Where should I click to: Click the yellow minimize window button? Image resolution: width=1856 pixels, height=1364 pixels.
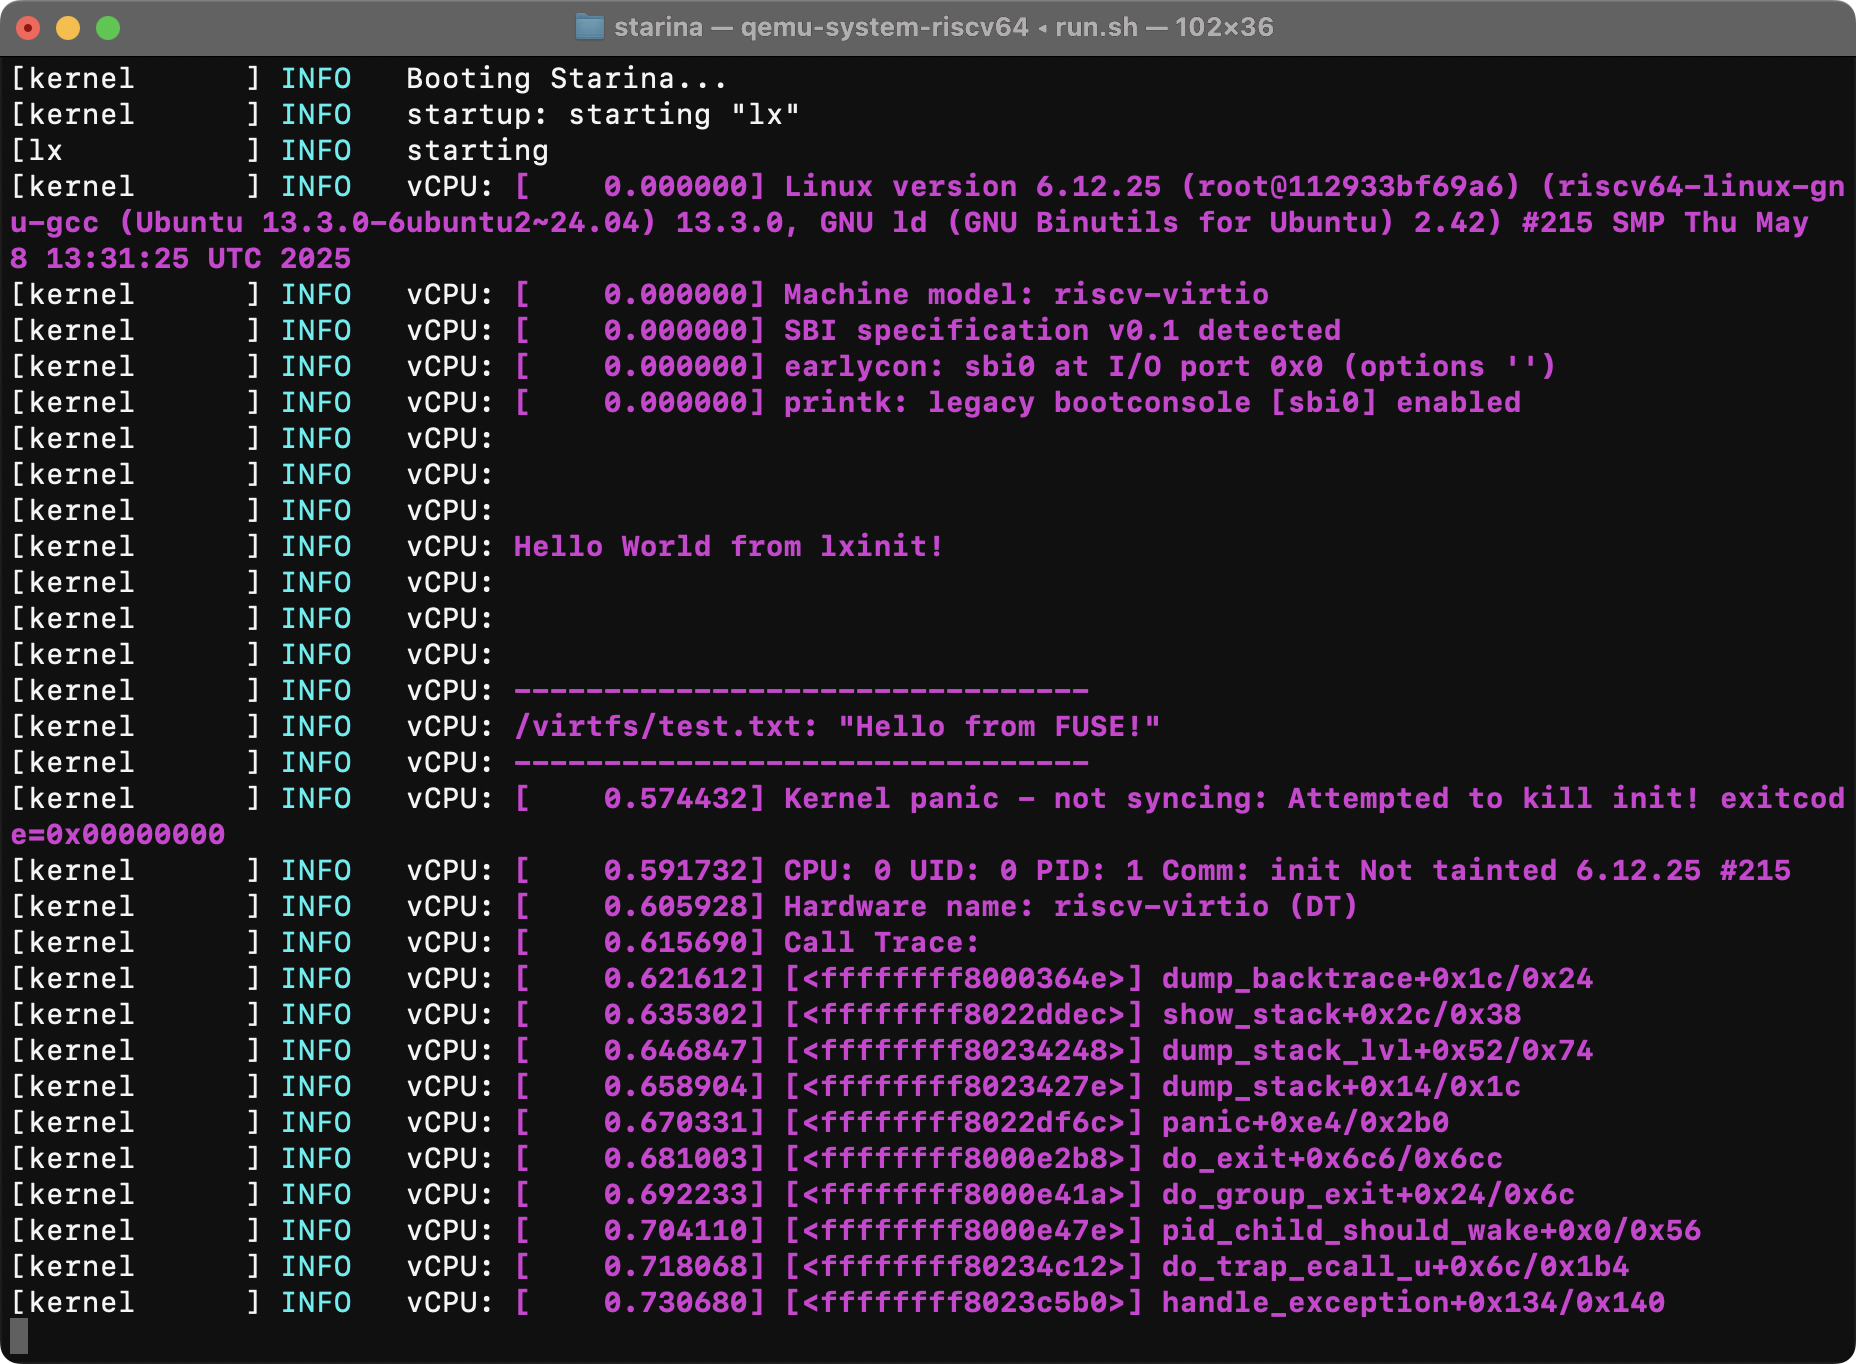point(68,28)
